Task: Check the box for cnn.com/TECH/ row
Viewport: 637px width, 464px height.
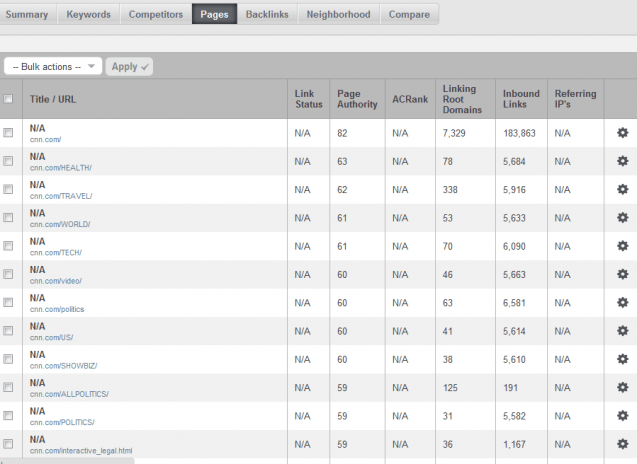Action: coord(8,246)
